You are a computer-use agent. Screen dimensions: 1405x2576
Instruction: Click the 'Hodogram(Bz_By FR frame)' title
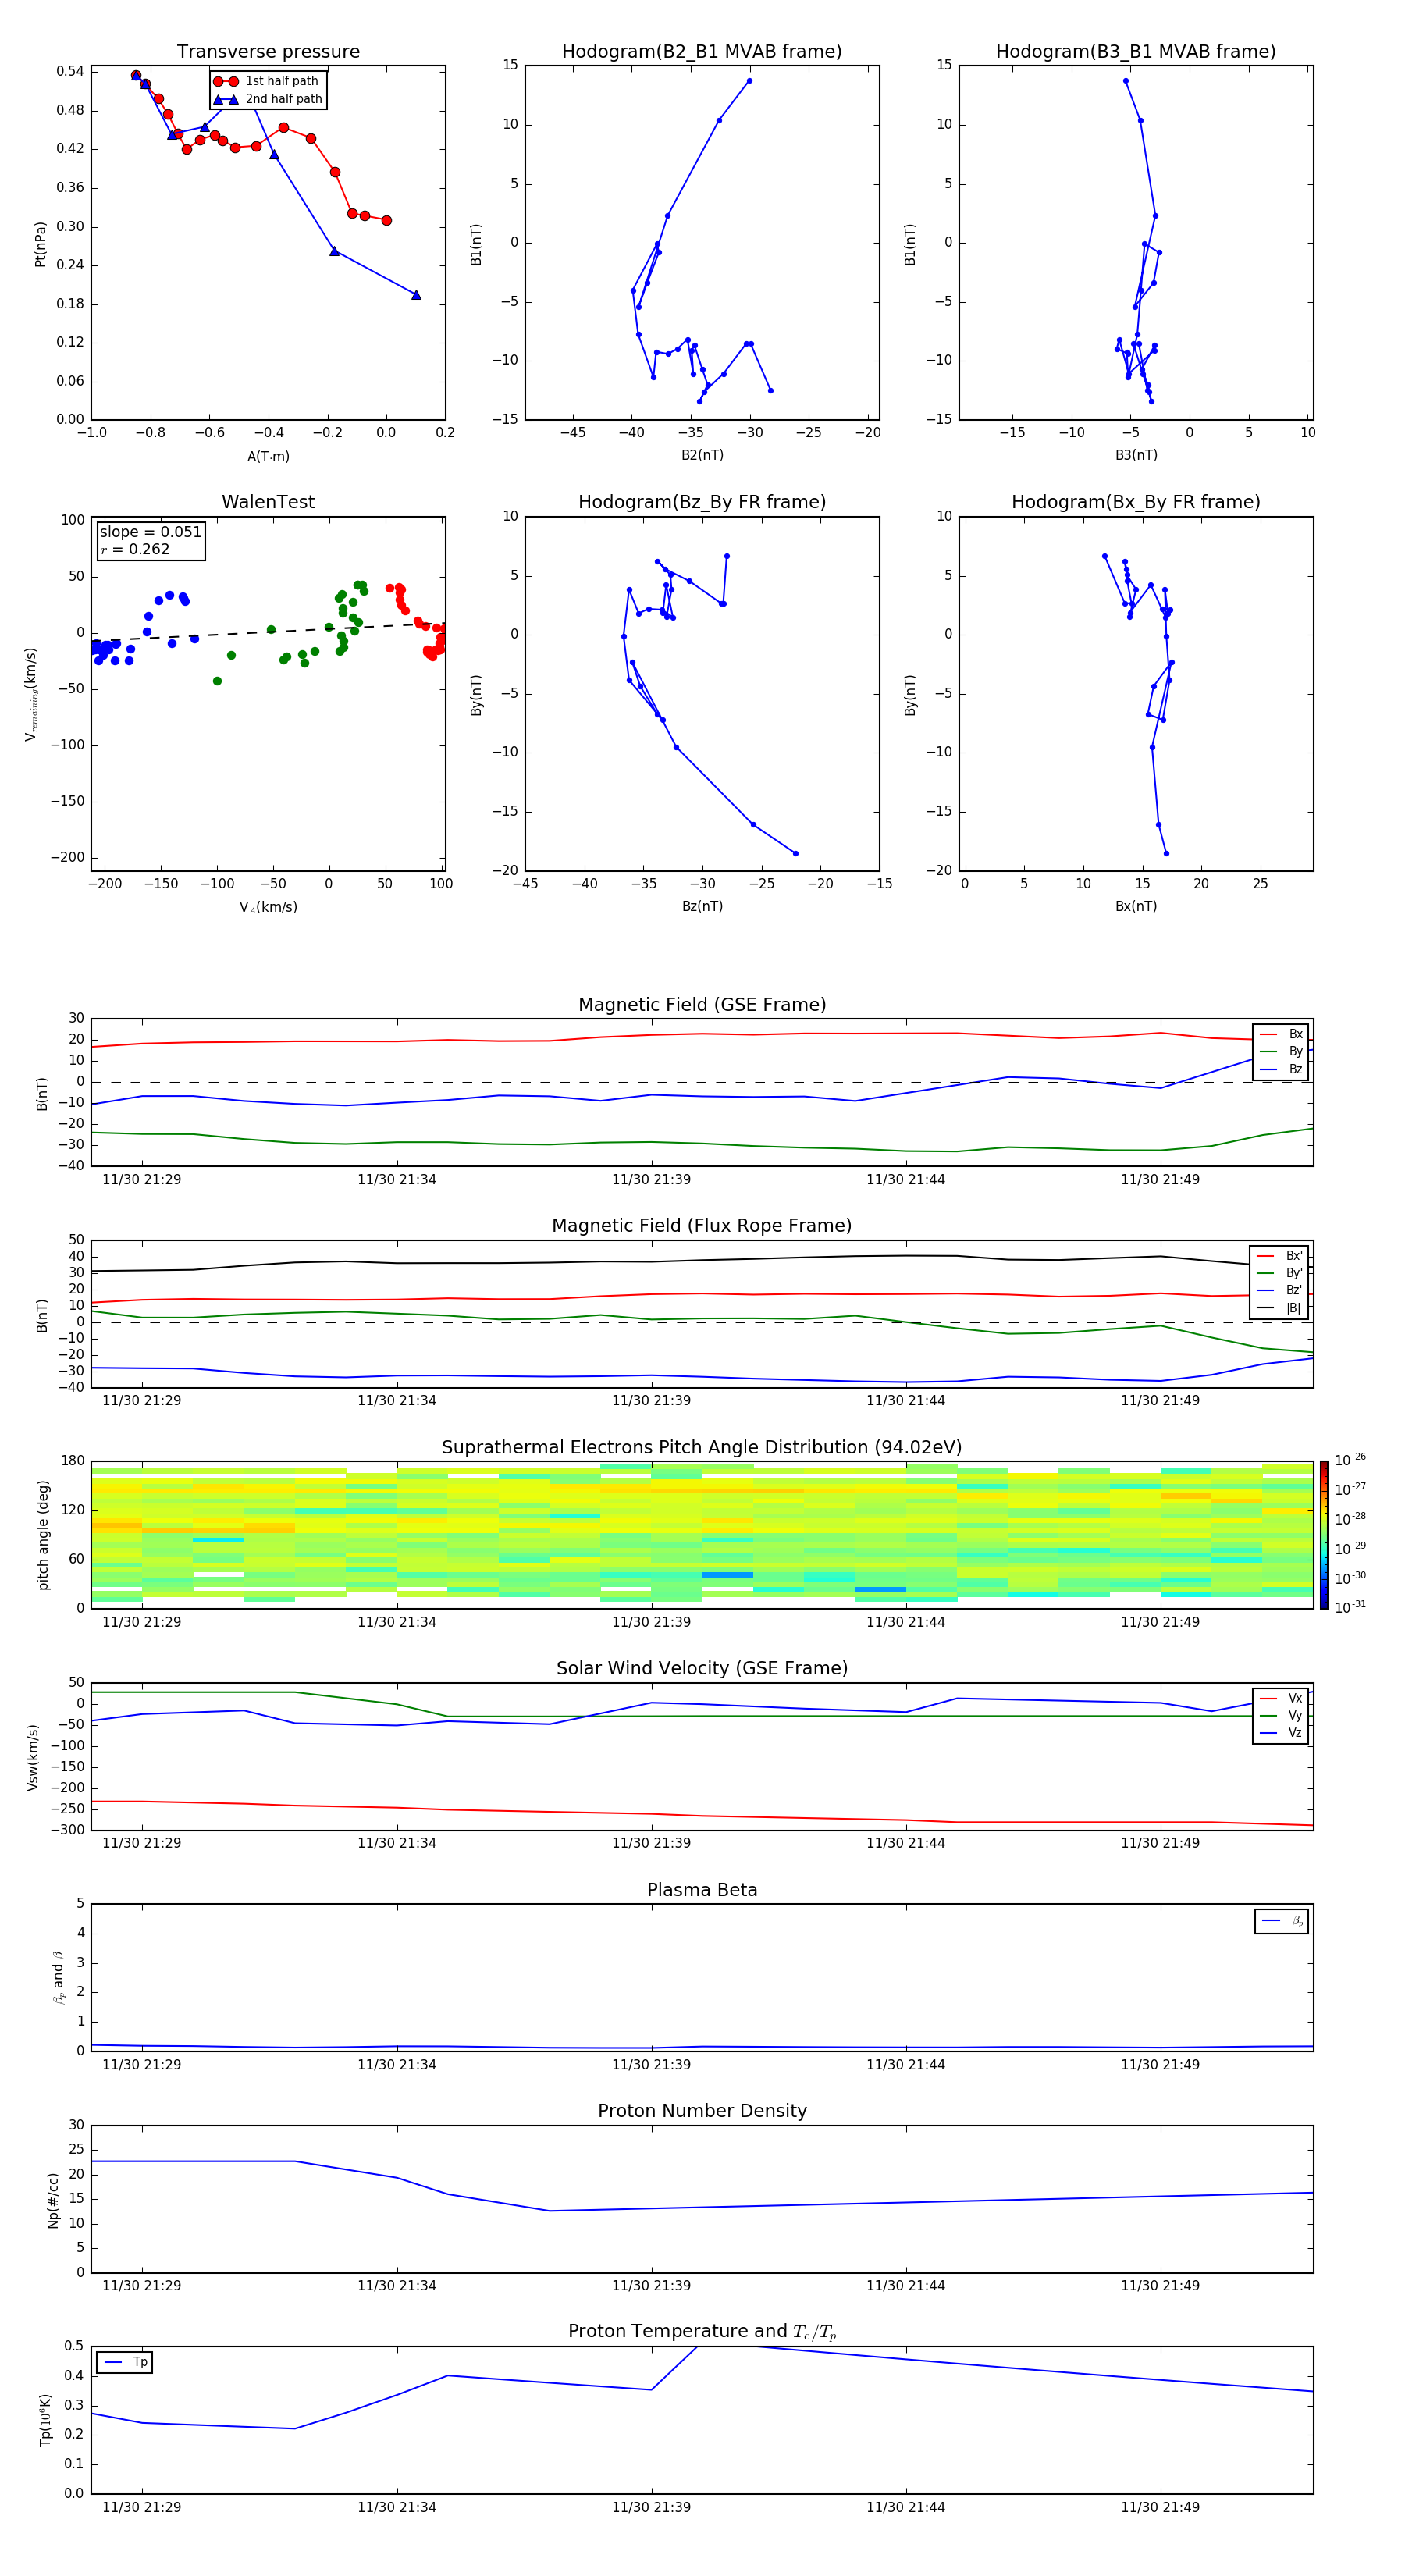point(701,502)
